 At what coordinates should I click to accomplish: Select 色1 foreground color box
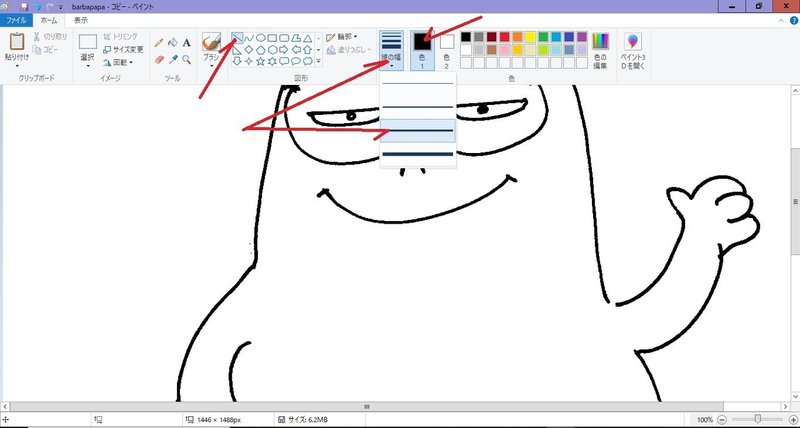click(x=422, y=50)
